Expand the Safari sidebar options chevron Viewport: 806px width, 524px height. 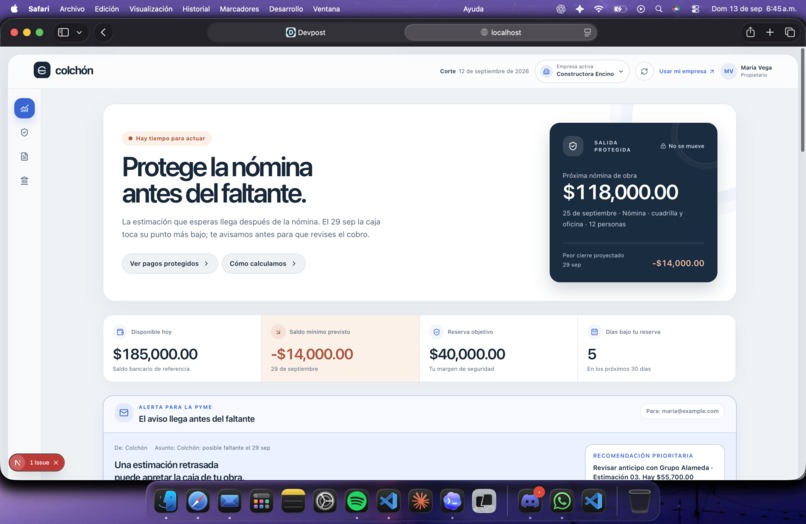[x=79, y=32]
